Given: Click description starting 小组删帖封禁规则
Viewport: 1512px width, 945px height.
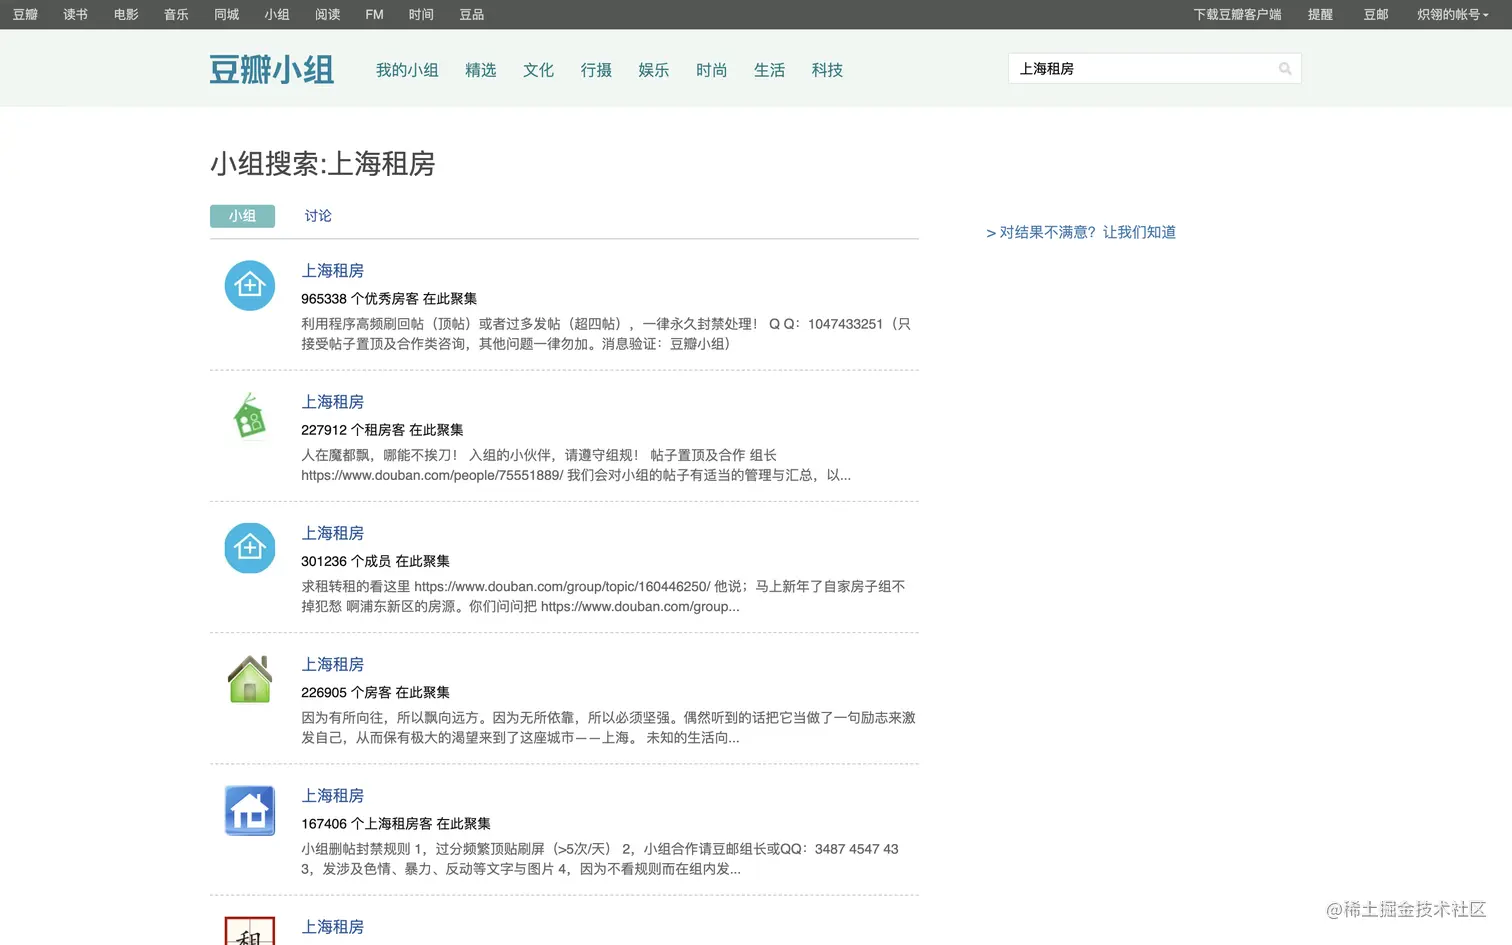Looking at the screenshot, I should coord(600,859).
